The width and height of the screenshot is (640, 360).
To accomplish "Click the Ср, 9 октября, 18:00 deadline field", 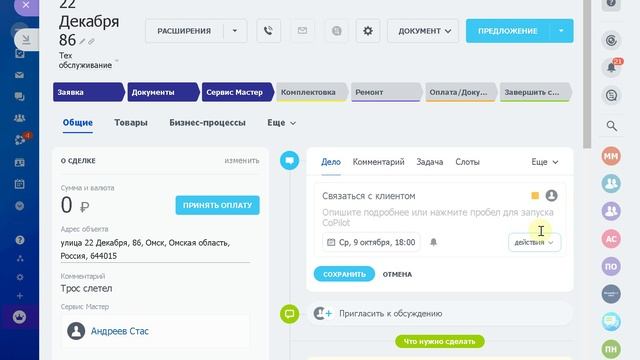I will click(371, 242).
